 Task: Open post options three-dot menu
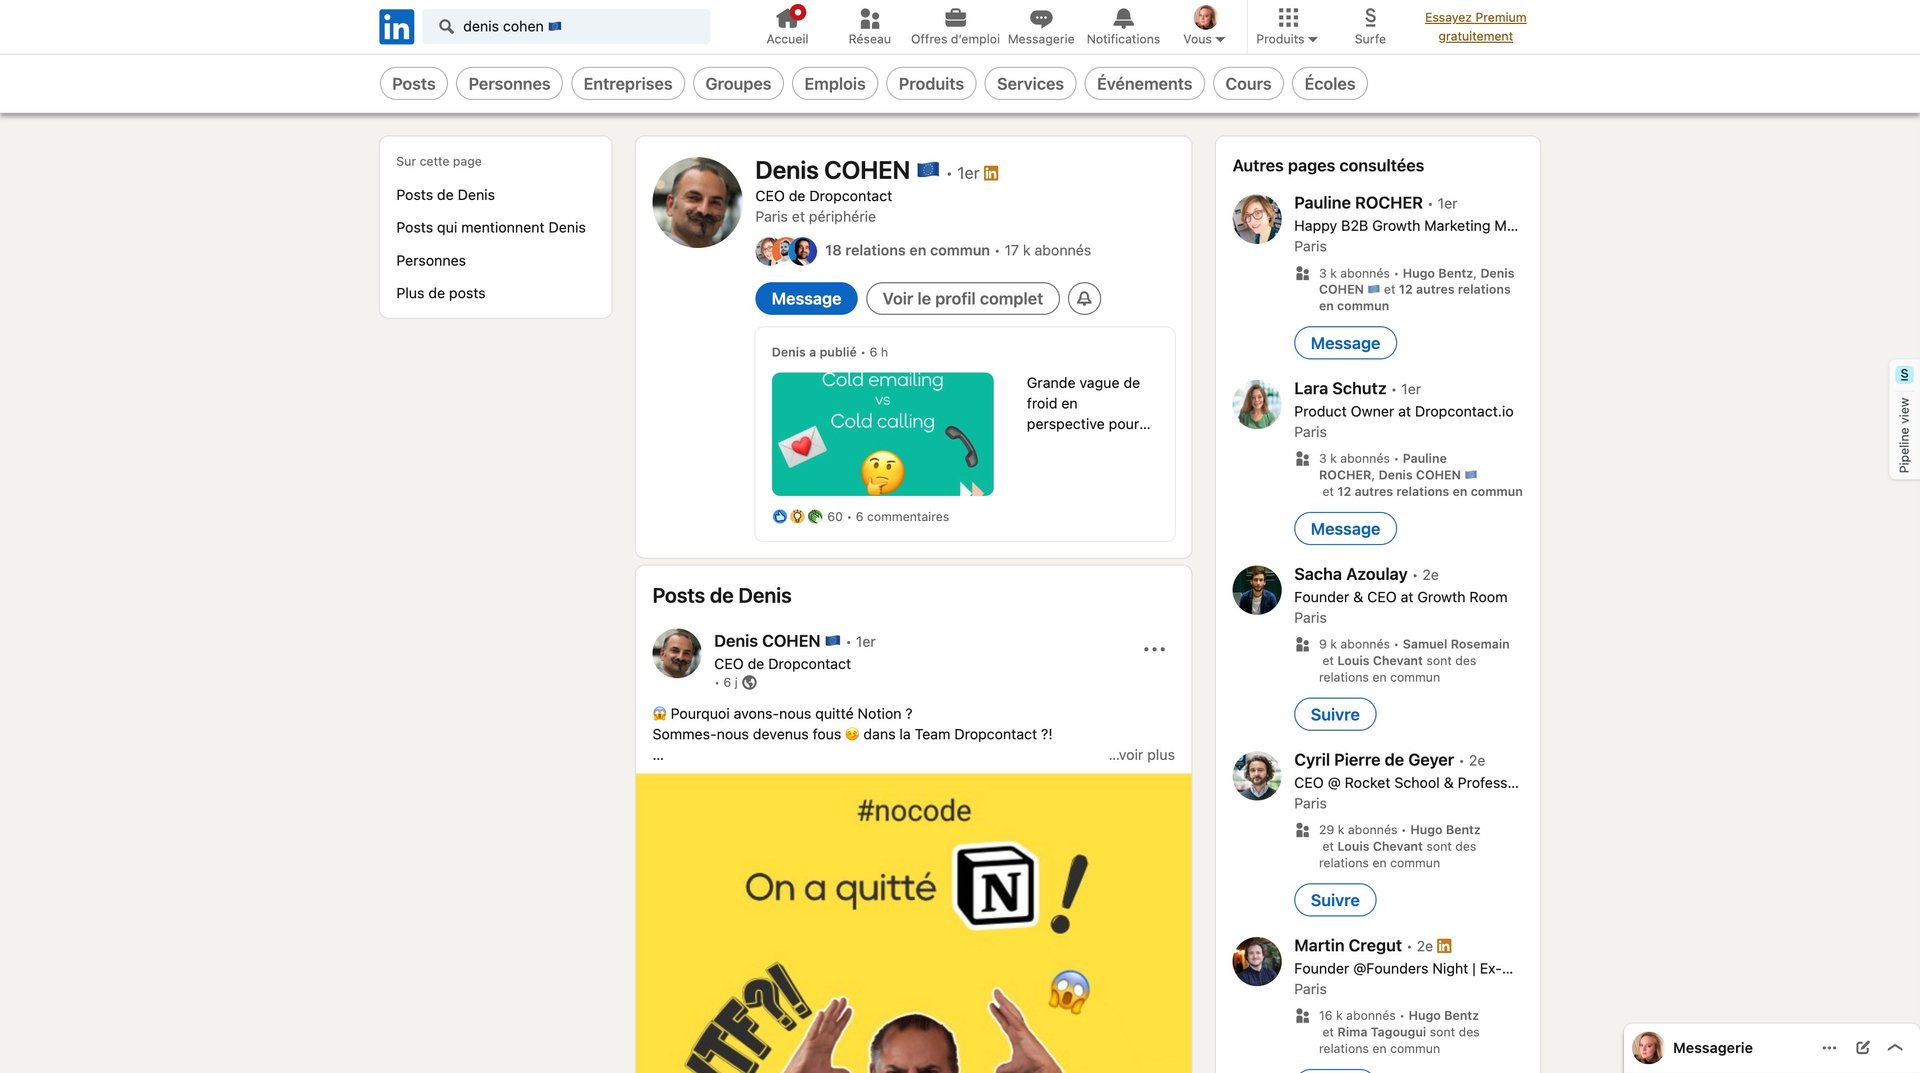point(1154,650)
